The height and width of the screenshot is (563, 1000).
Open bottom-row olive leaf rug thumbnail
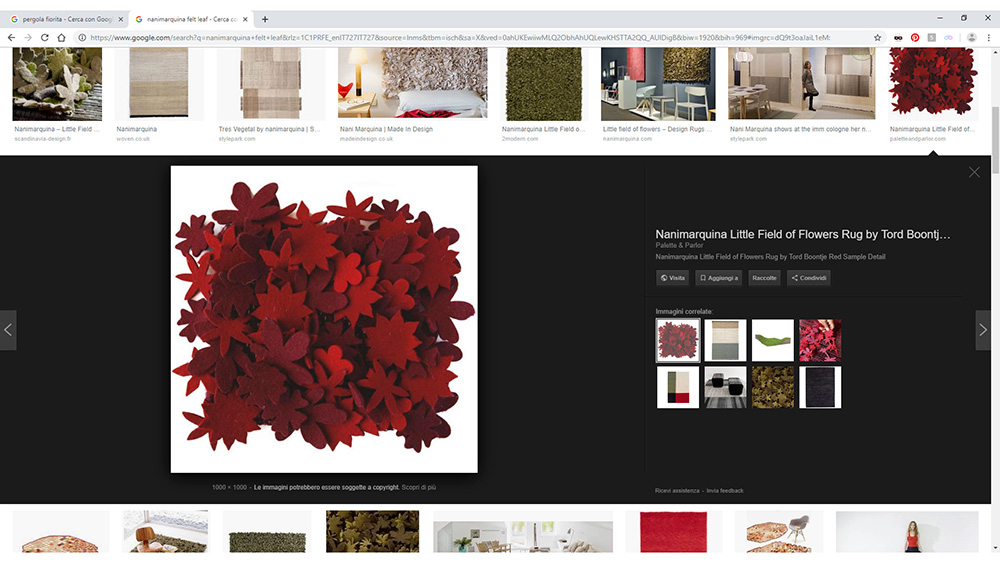click(372, 531)
